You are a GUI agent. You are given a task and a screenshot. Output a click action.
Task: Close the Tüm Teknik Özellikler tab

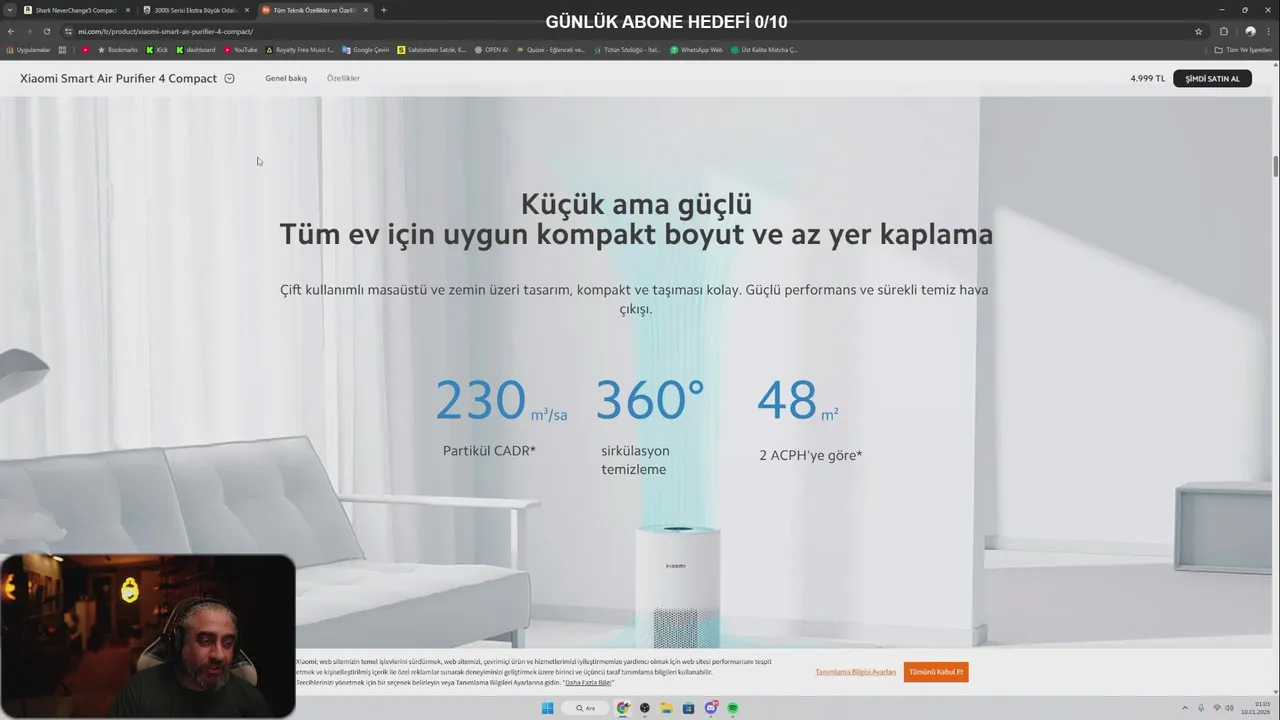(366, 10)
